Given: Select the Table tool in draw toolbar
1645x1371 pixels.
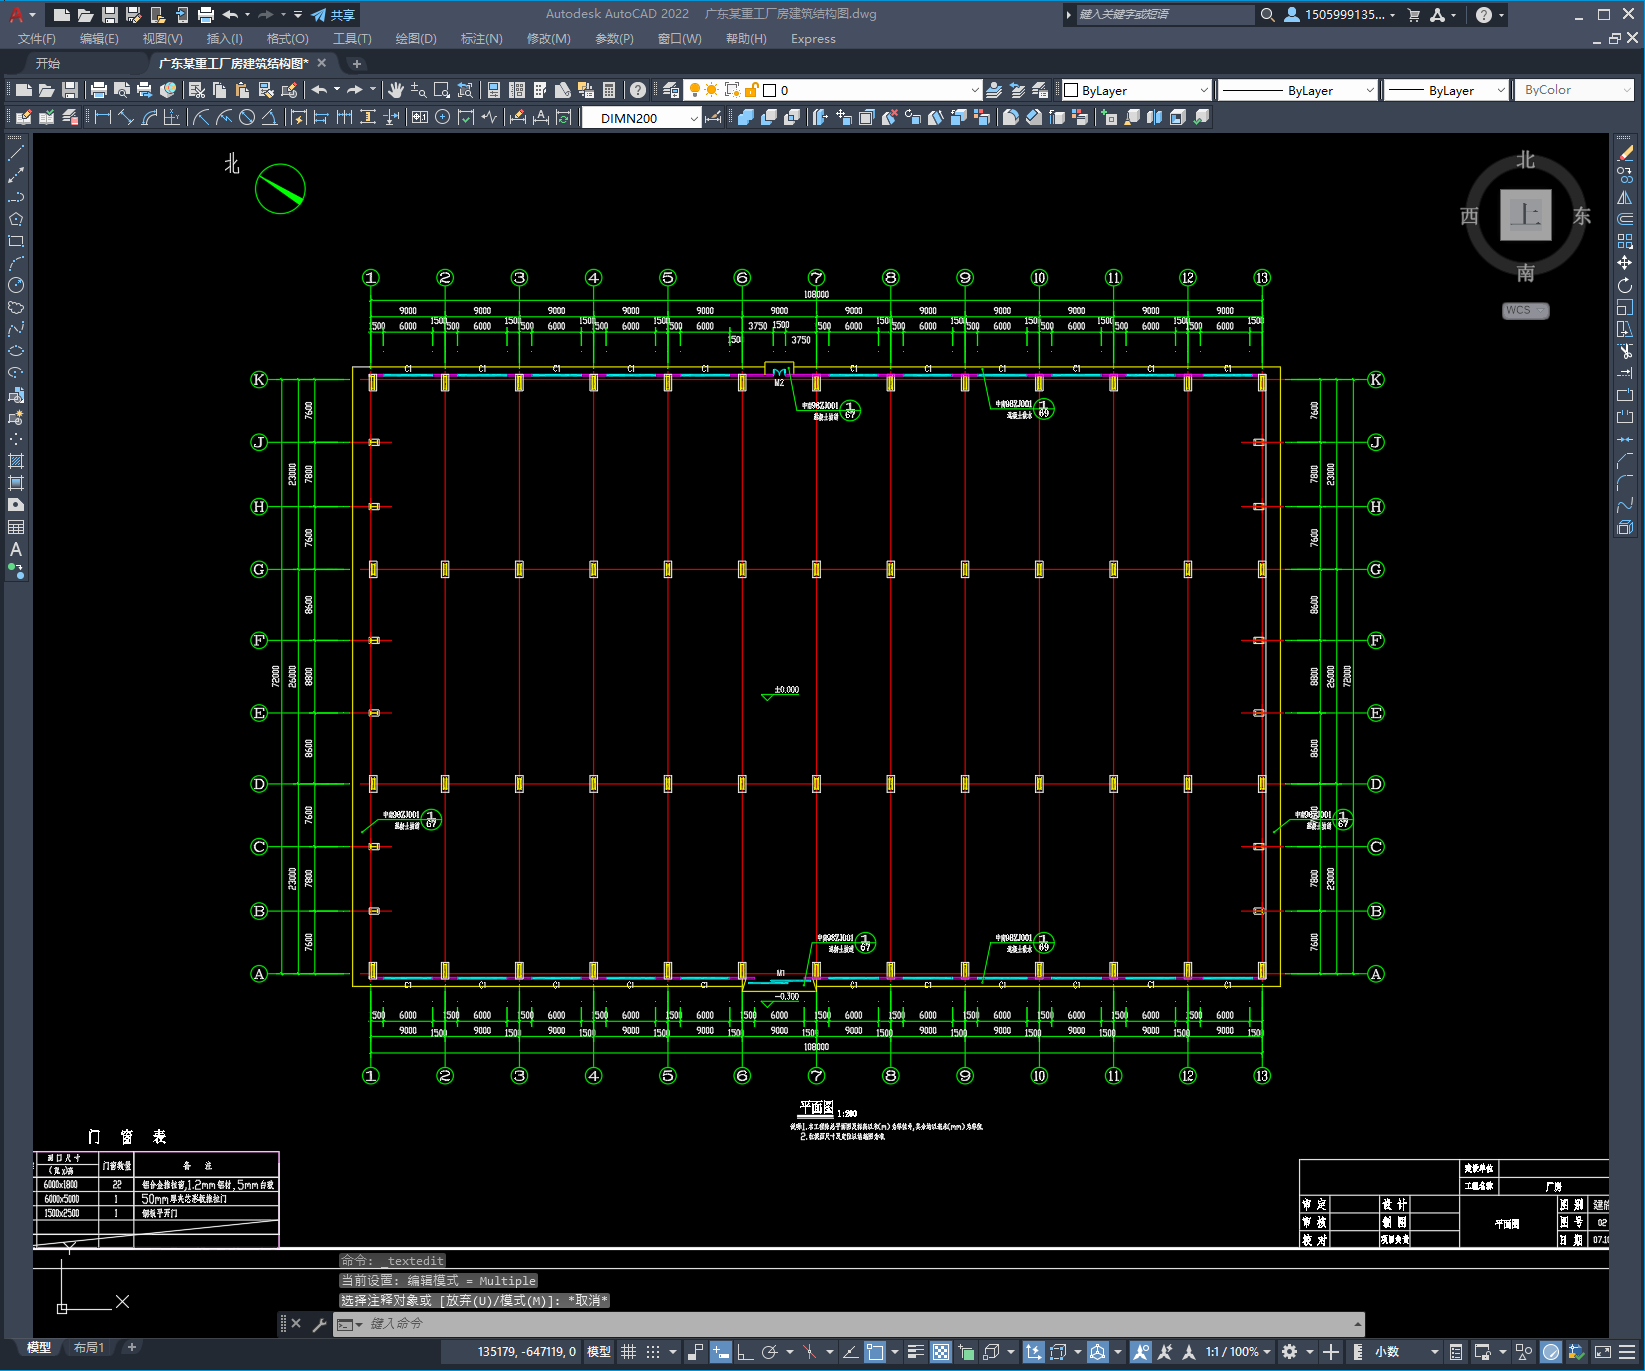Looking at the screenshot, I should coord(16,527).
